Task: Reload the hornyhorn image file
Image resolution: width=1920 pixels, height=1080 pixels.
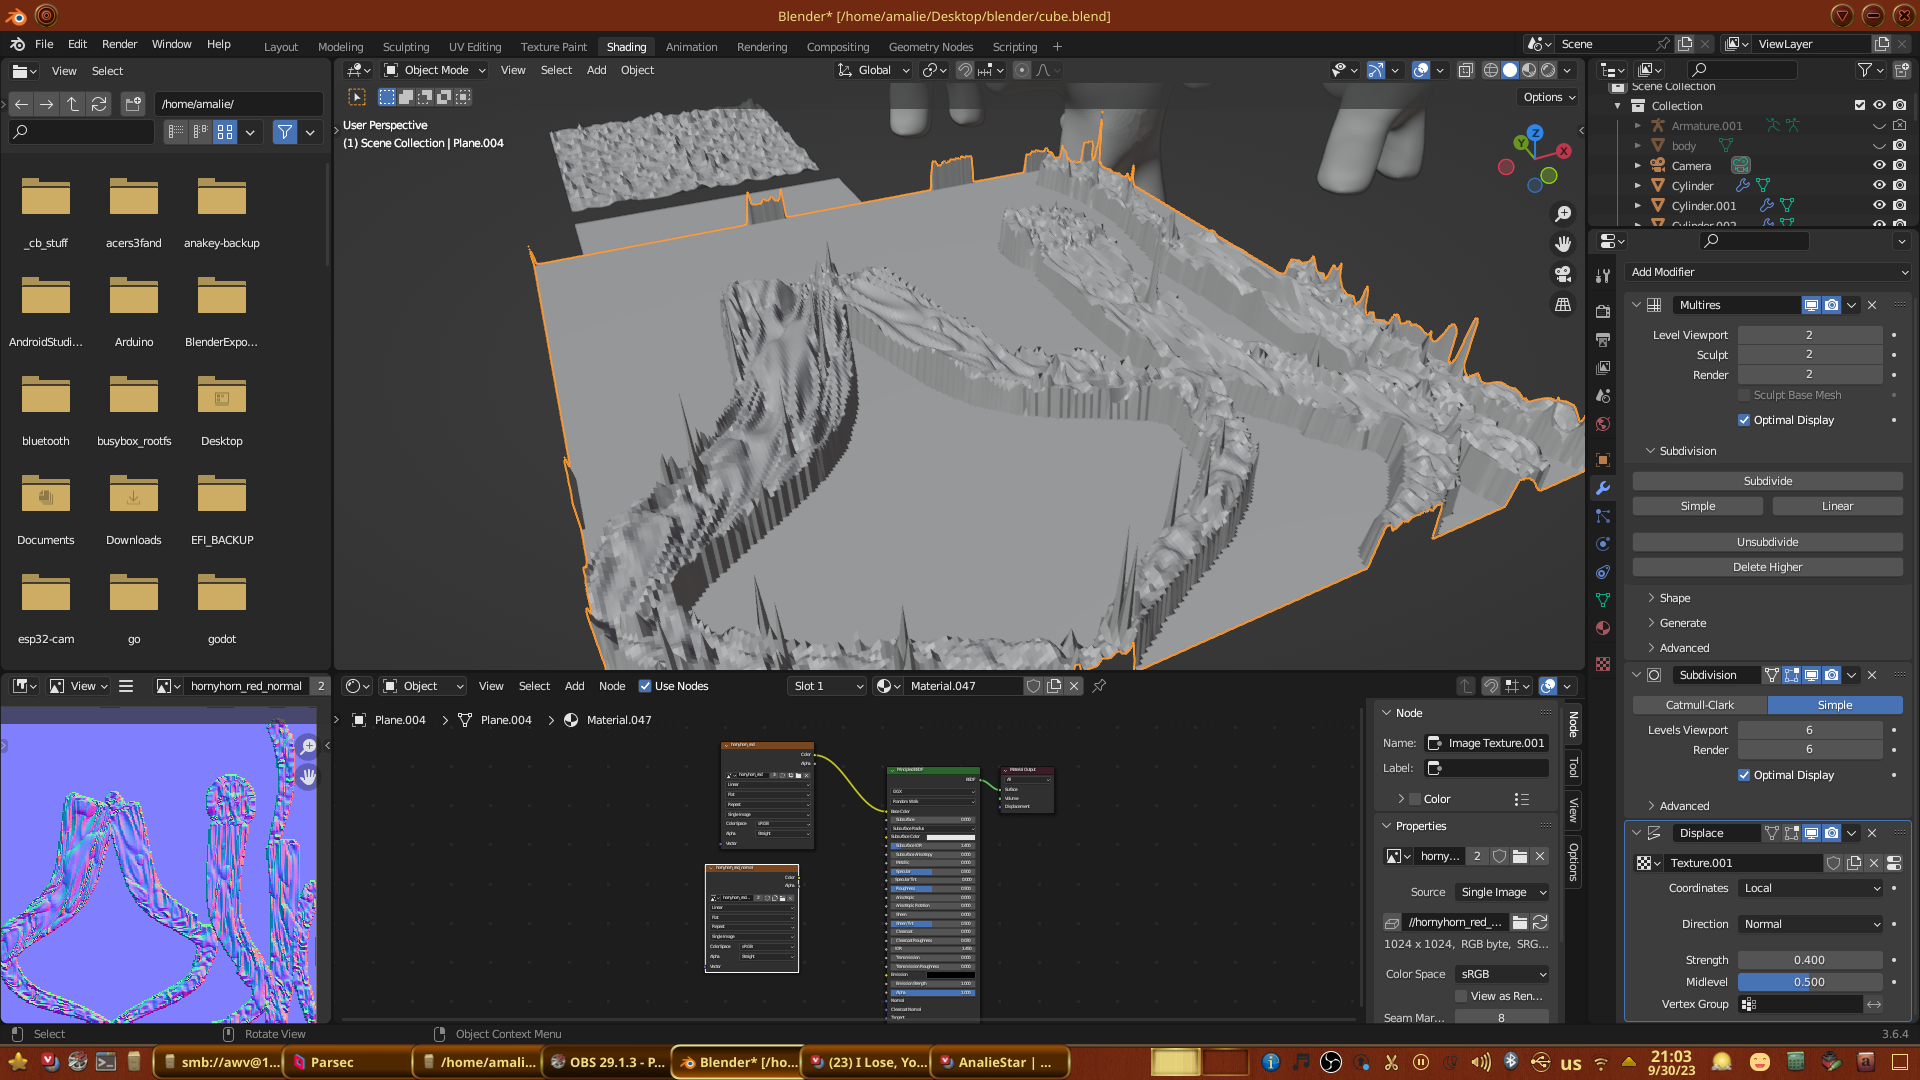Action: 1540,922
